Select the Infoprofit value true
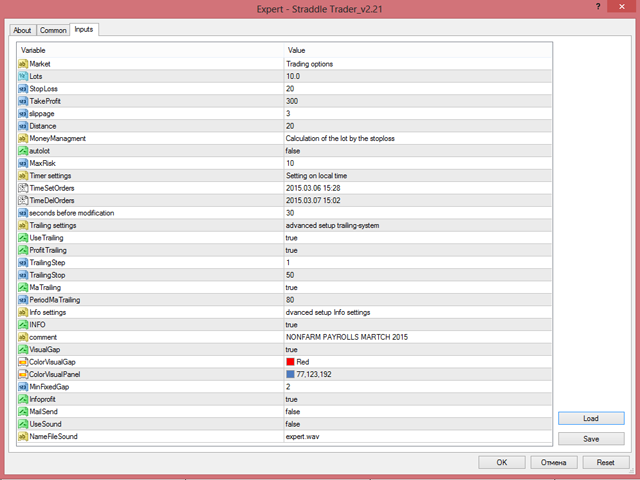 pyautogui.click(x=291, y=399)
